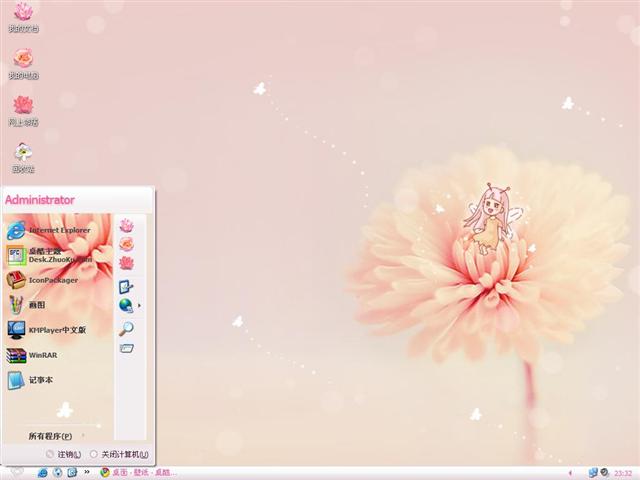Open 记事本 (Notepad) from the Start menu
The height and width of the screenshot is (480, 640).
point(30,380)
